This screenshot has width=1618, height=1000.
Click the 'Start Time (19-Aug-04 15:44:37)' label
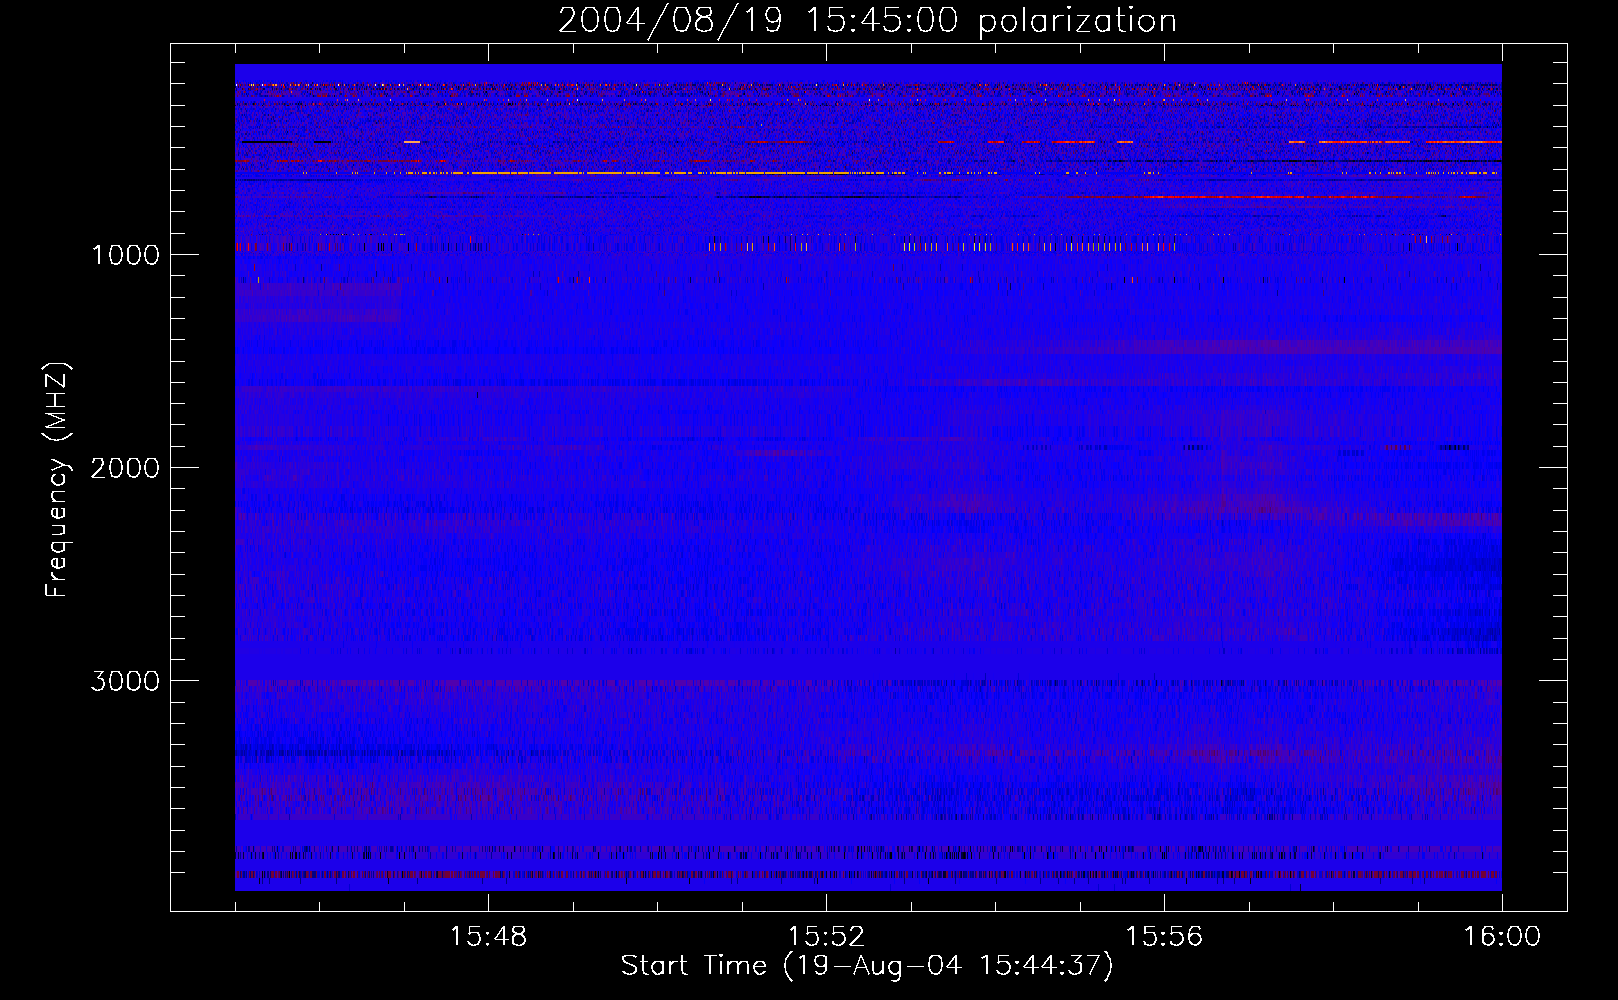867,966
